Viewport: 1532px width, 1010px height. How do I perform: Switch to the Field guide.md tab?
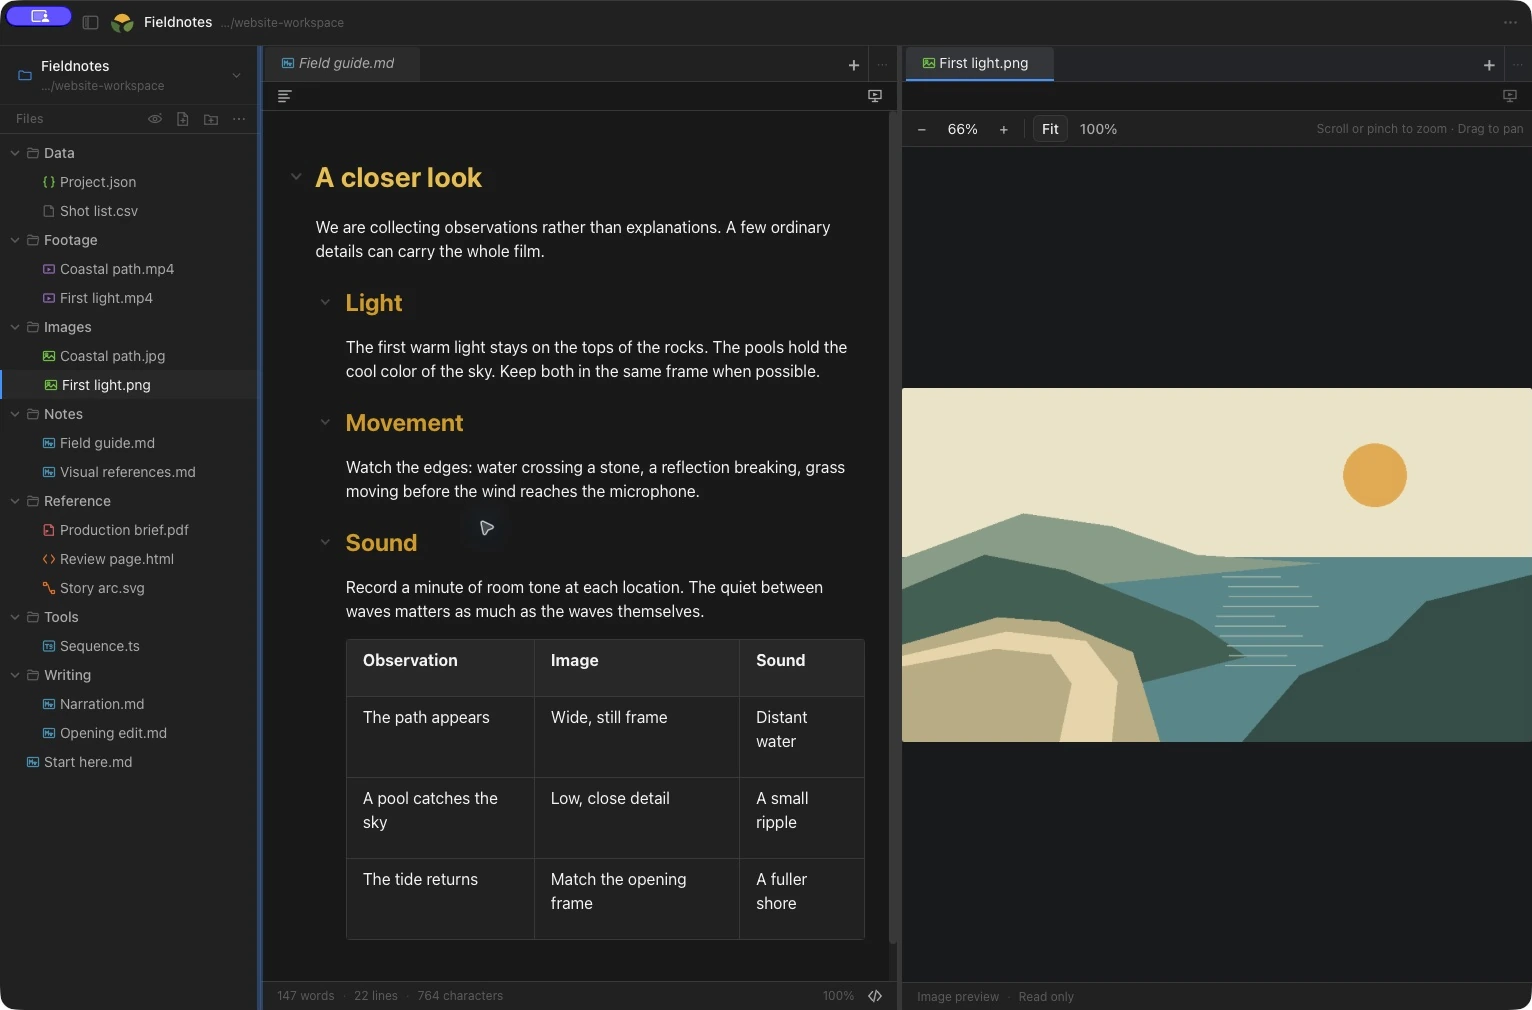pos(341,64)
